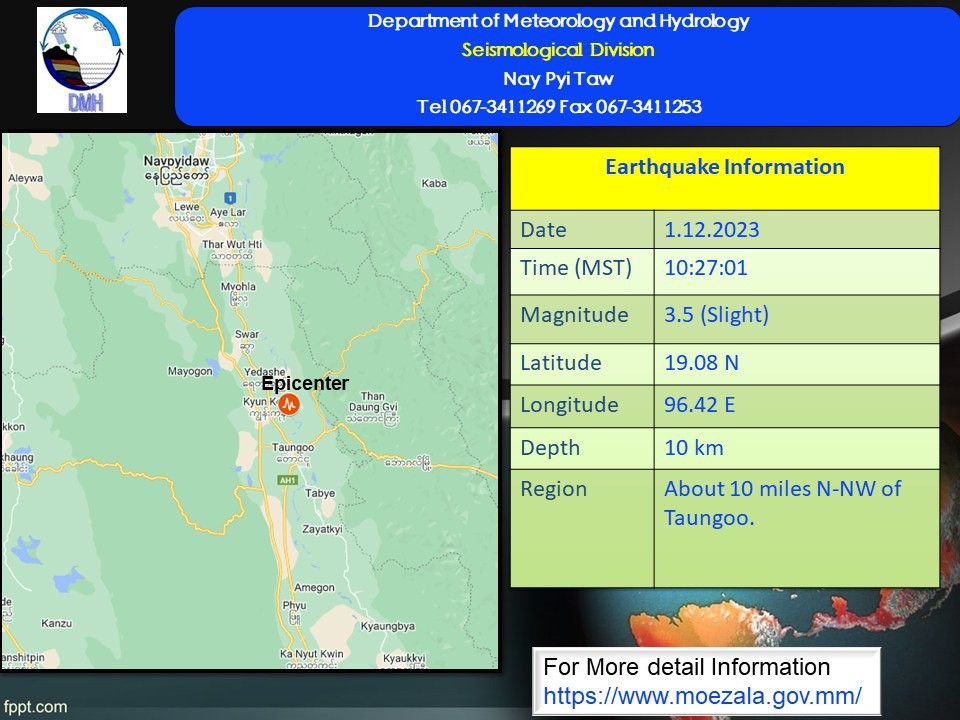Click the depth value 10 km
The image size is (960, 720).
[x=693, y=448]
